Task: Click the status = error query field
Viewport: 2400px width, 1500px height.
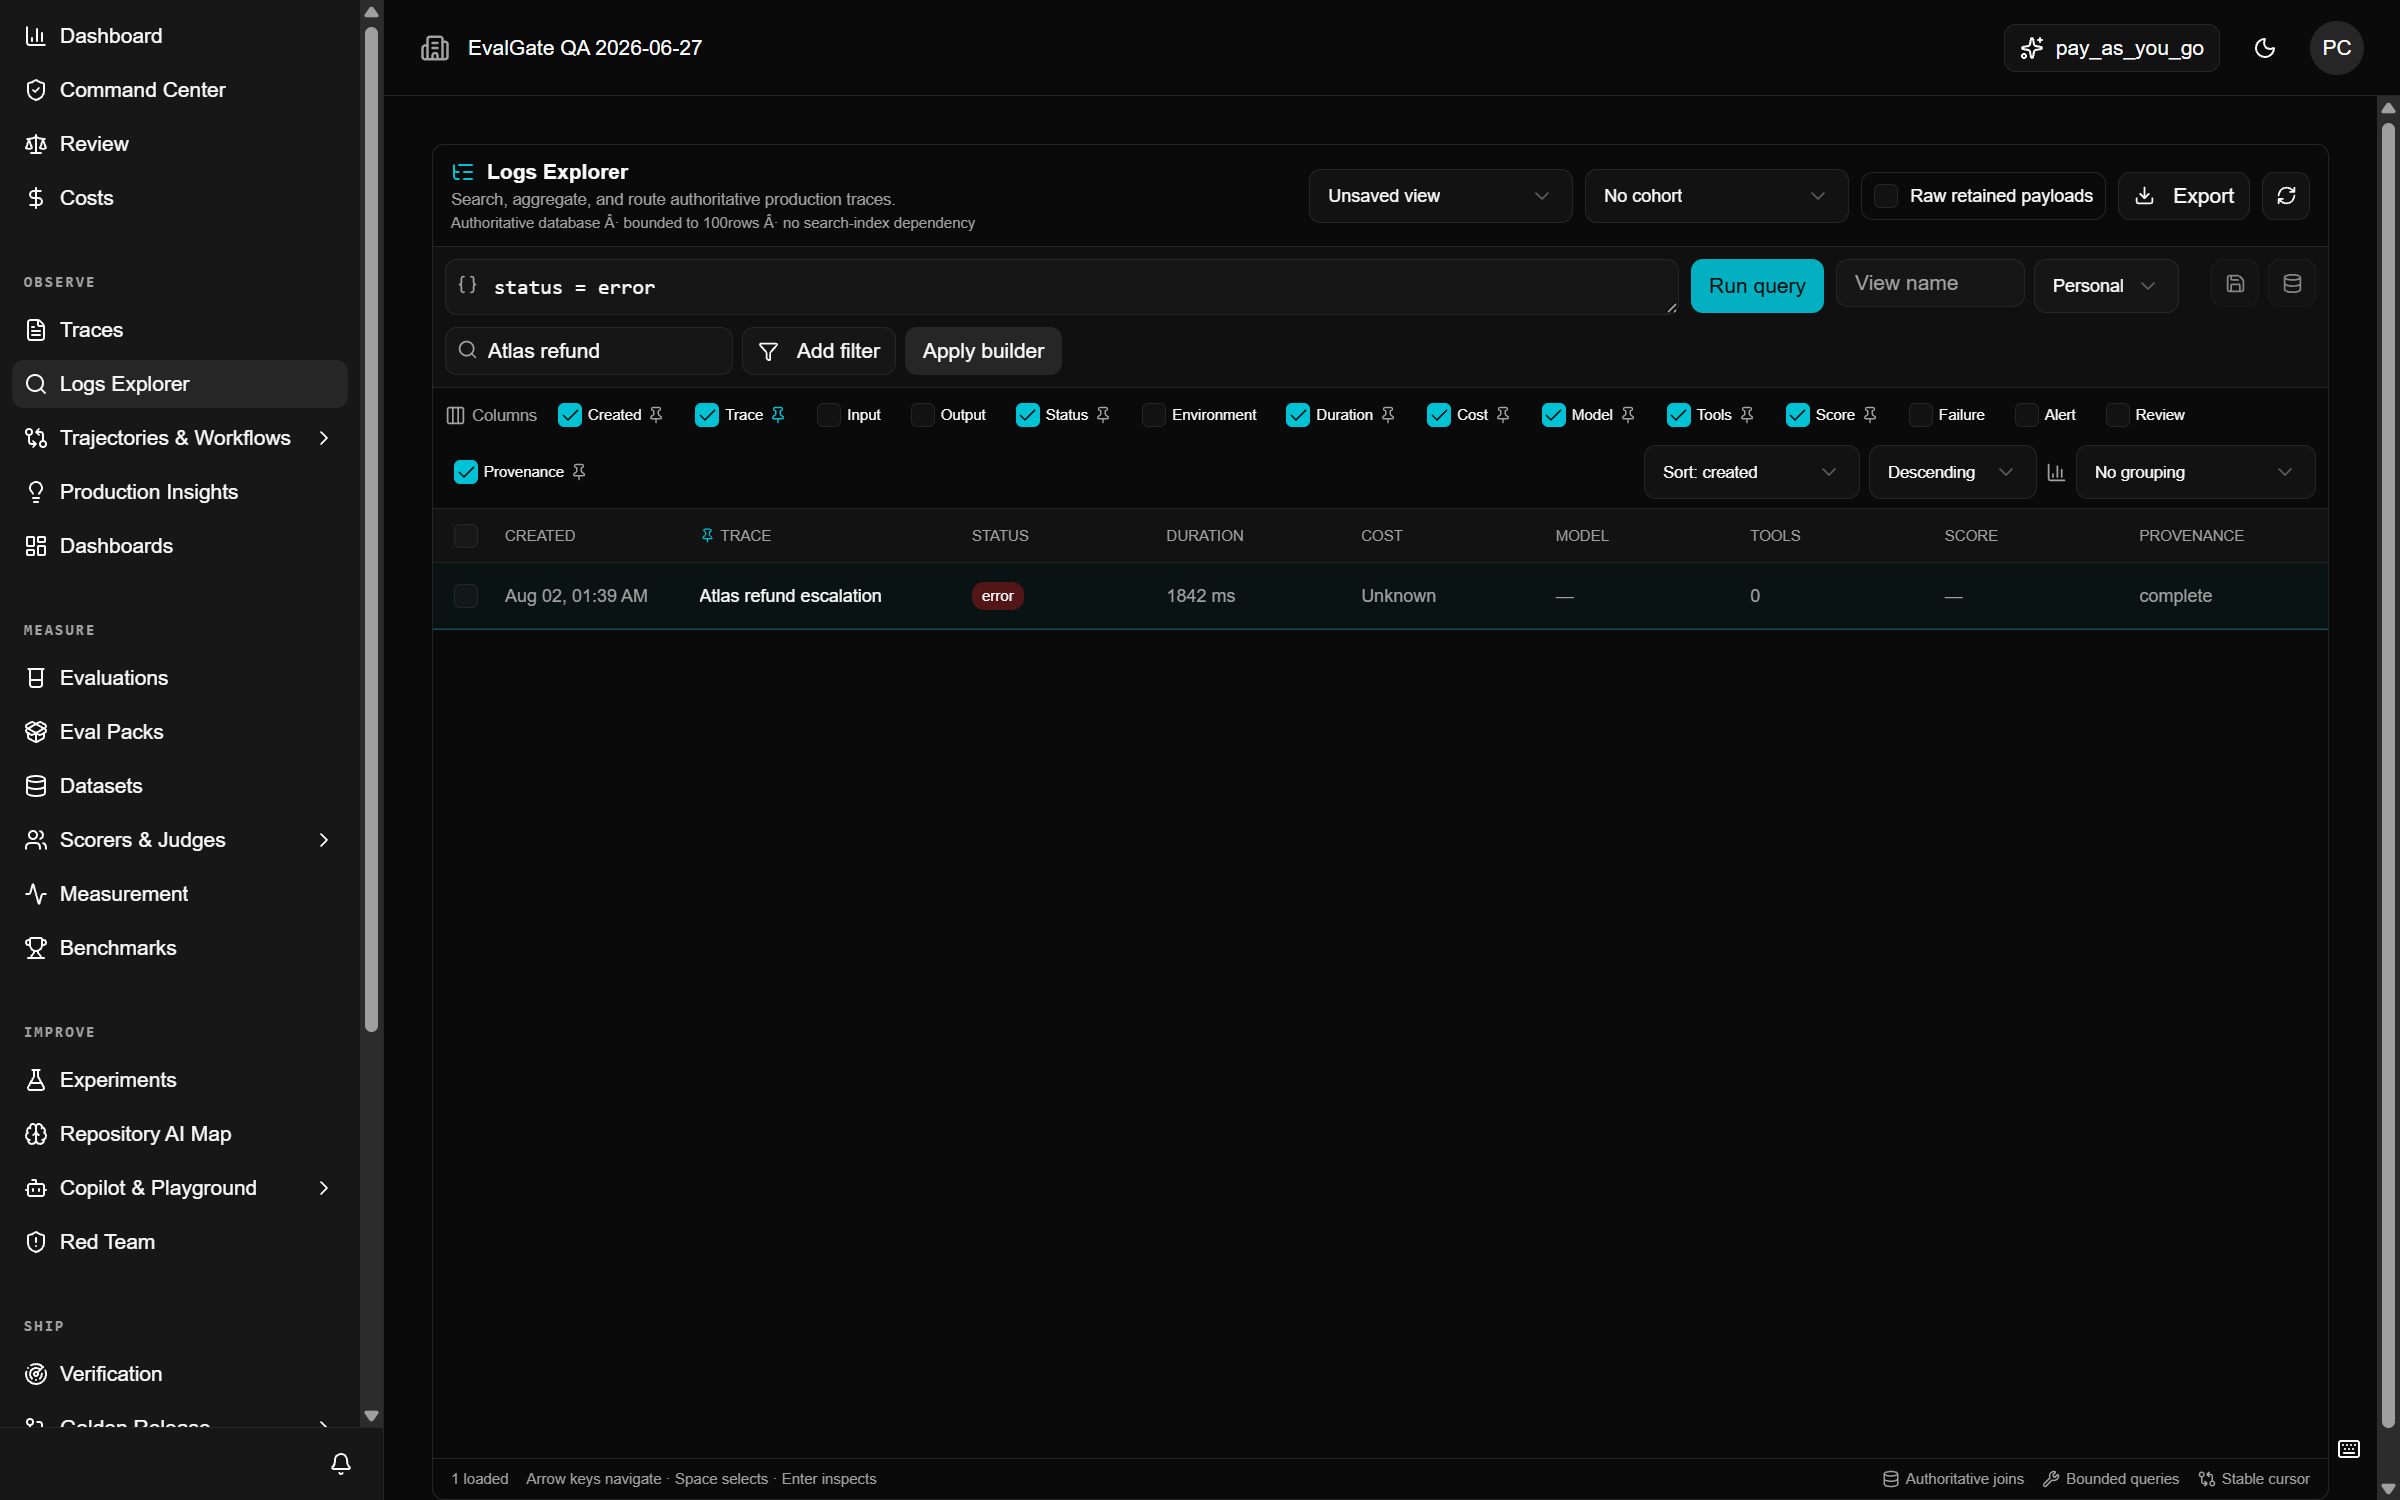Action: (x=1062, y=287)
